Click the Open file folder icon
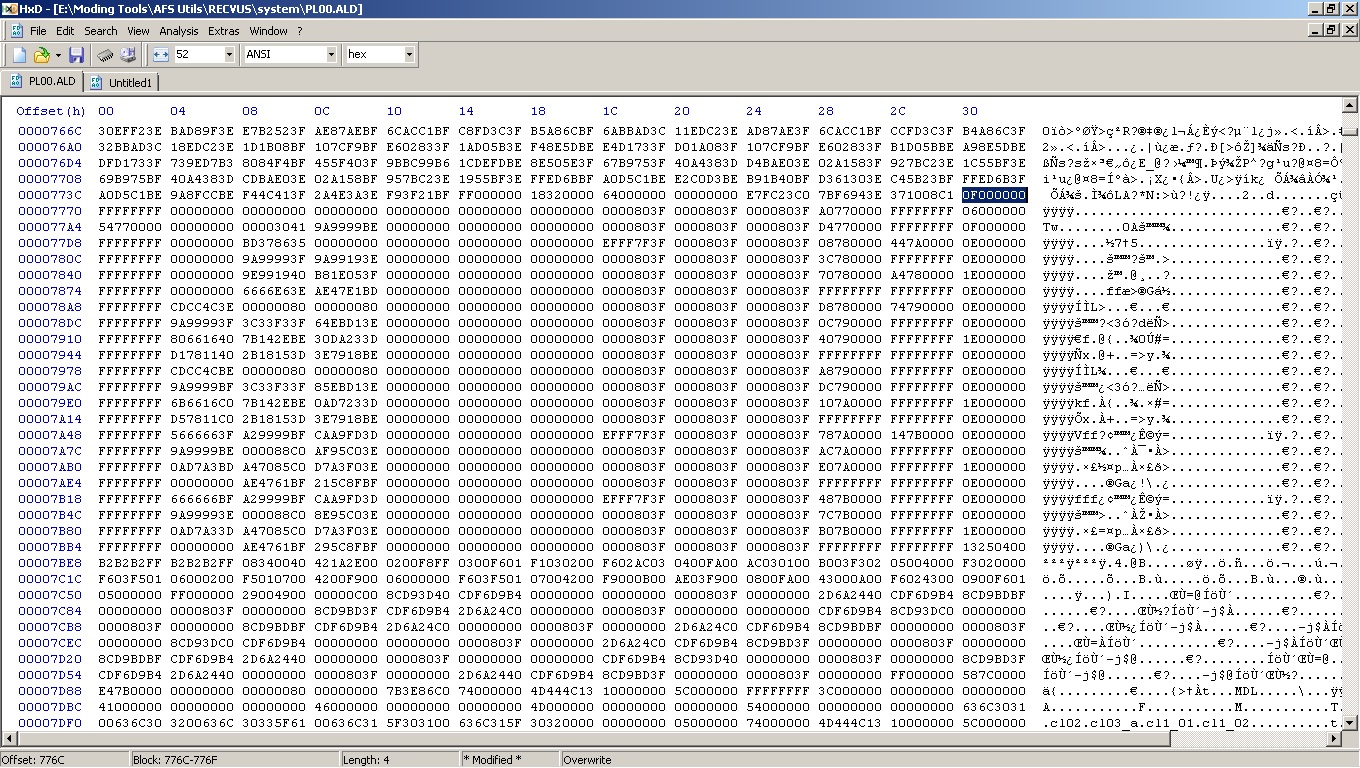Screen dimensions: 1360x768 [41, 54]
